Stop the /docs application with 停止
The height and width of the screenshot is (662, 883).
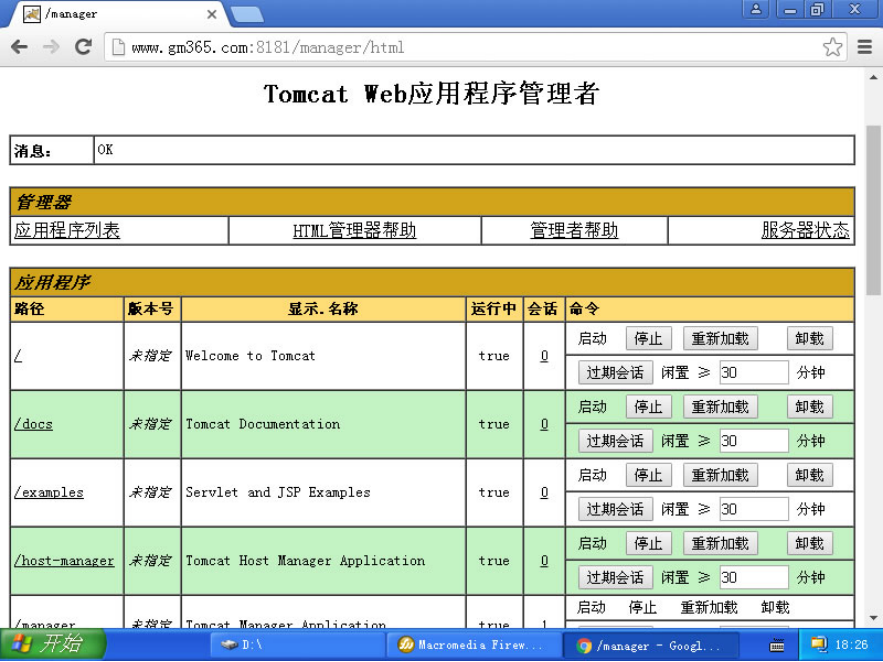tap(648, 407)
